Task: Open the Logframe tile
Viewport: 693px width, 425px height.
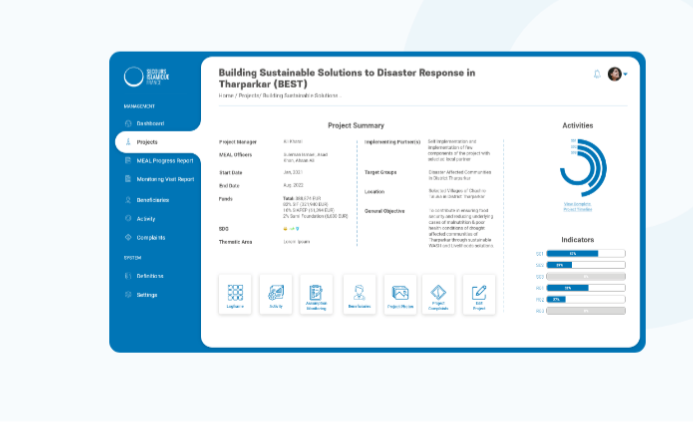Action: (x=235, y=295)
